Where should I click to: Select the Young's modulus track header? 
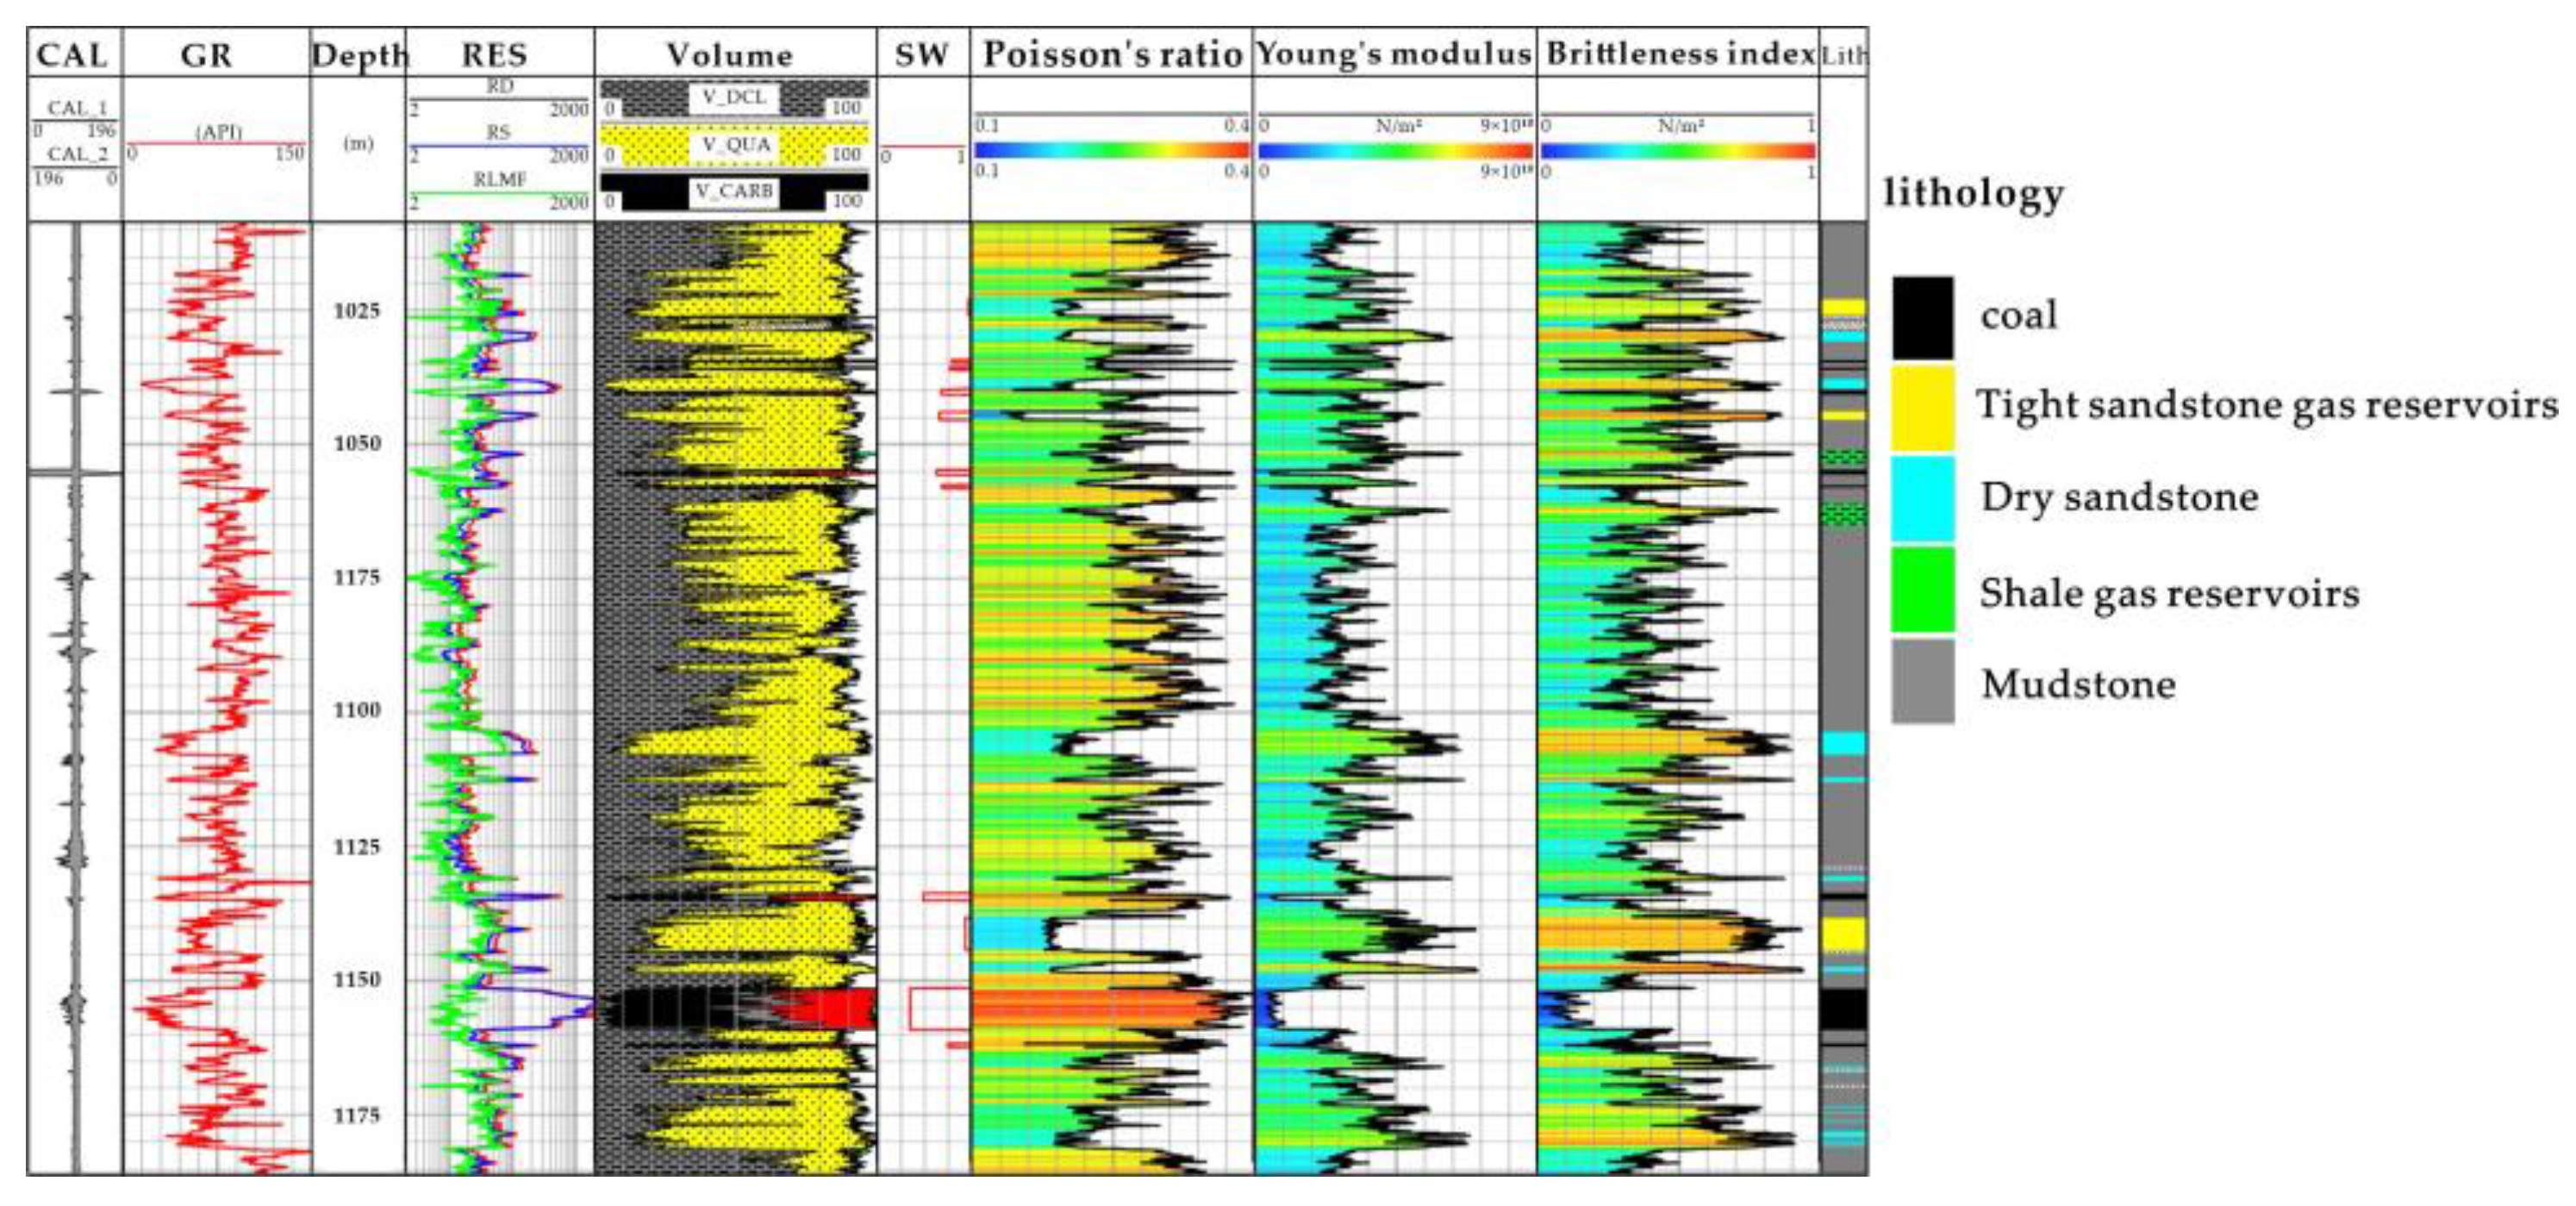pos(1393,54)
